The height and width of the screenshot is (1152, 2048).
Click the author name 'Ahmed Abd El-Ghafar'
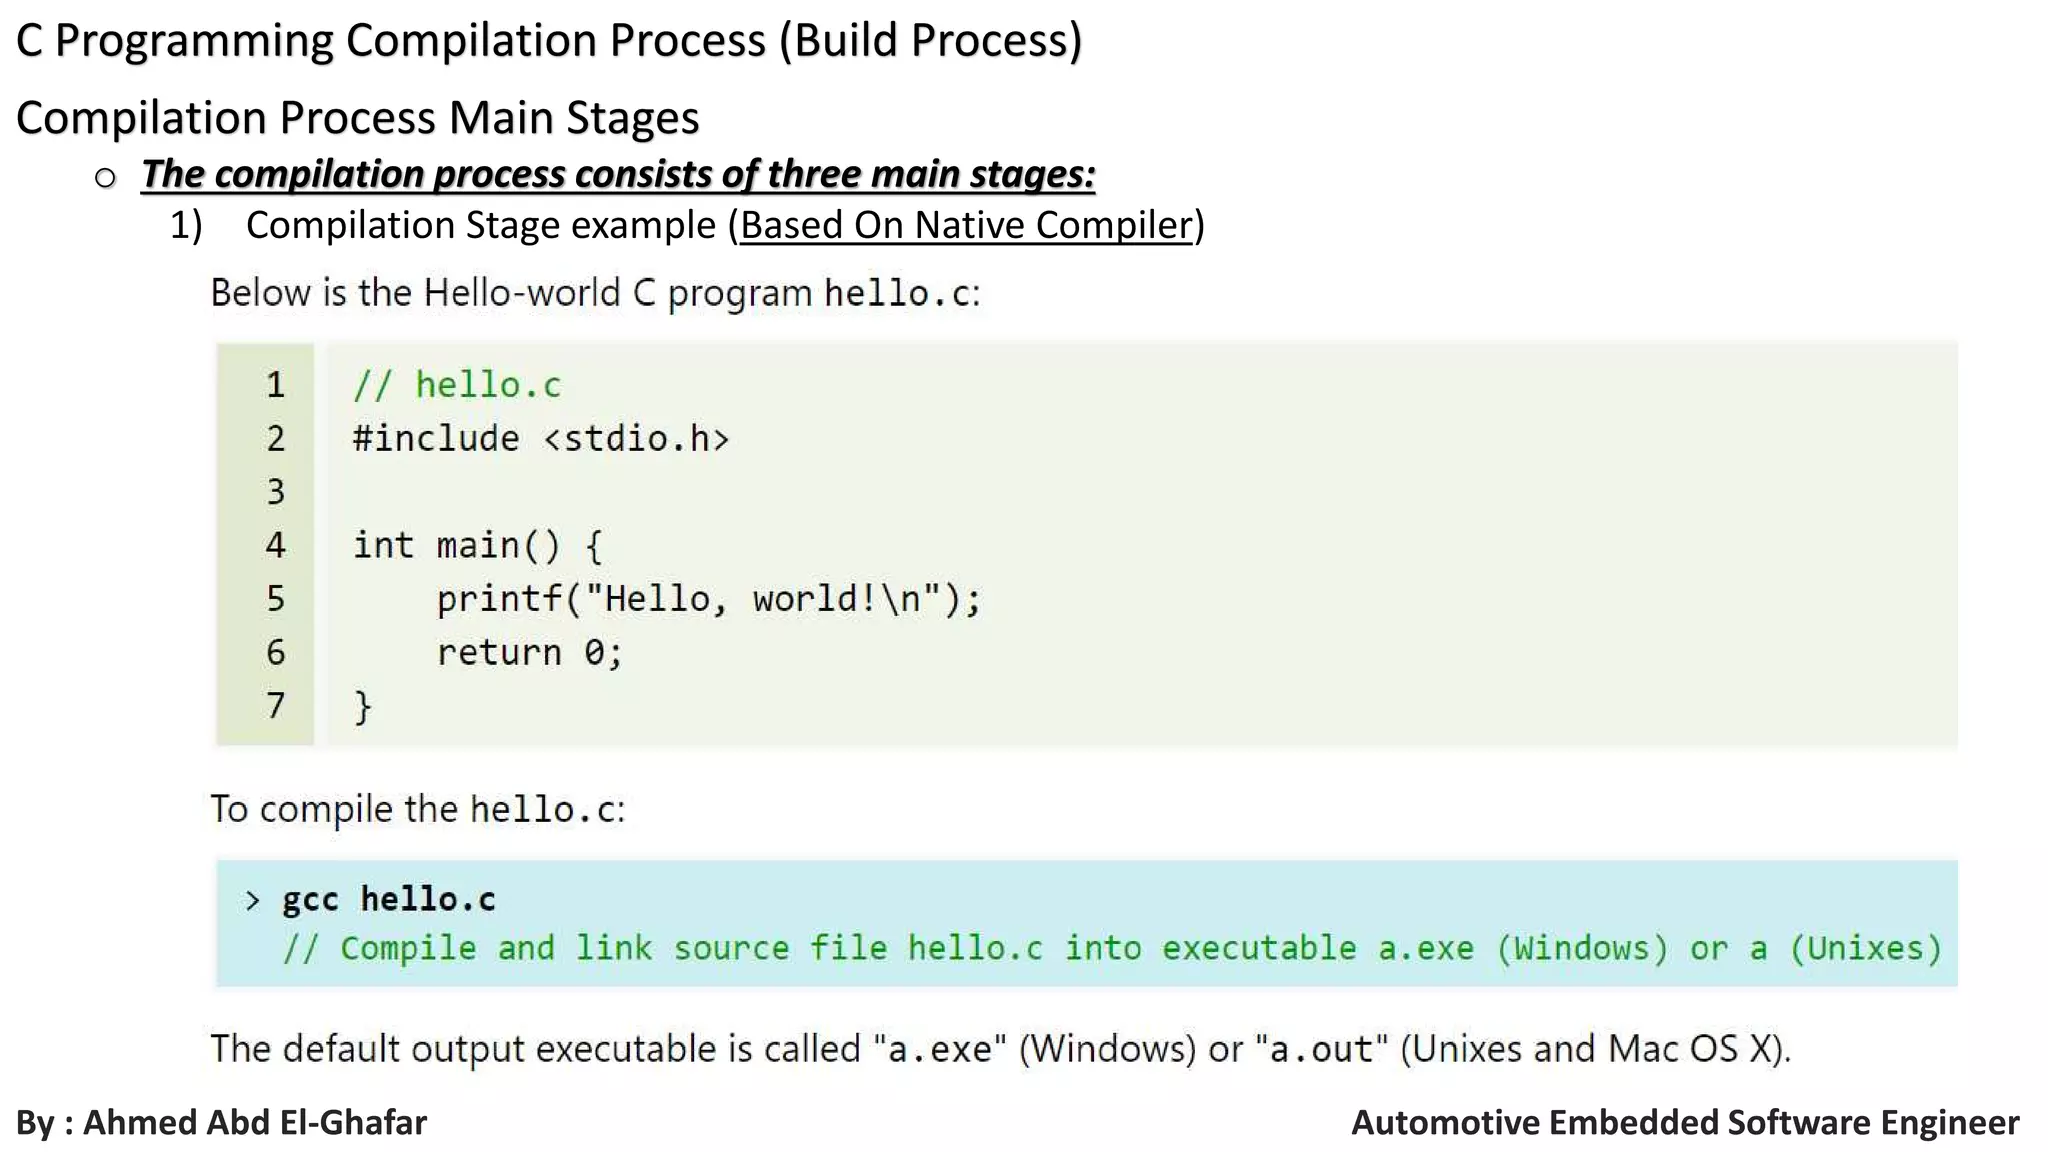click(254, 1122)
